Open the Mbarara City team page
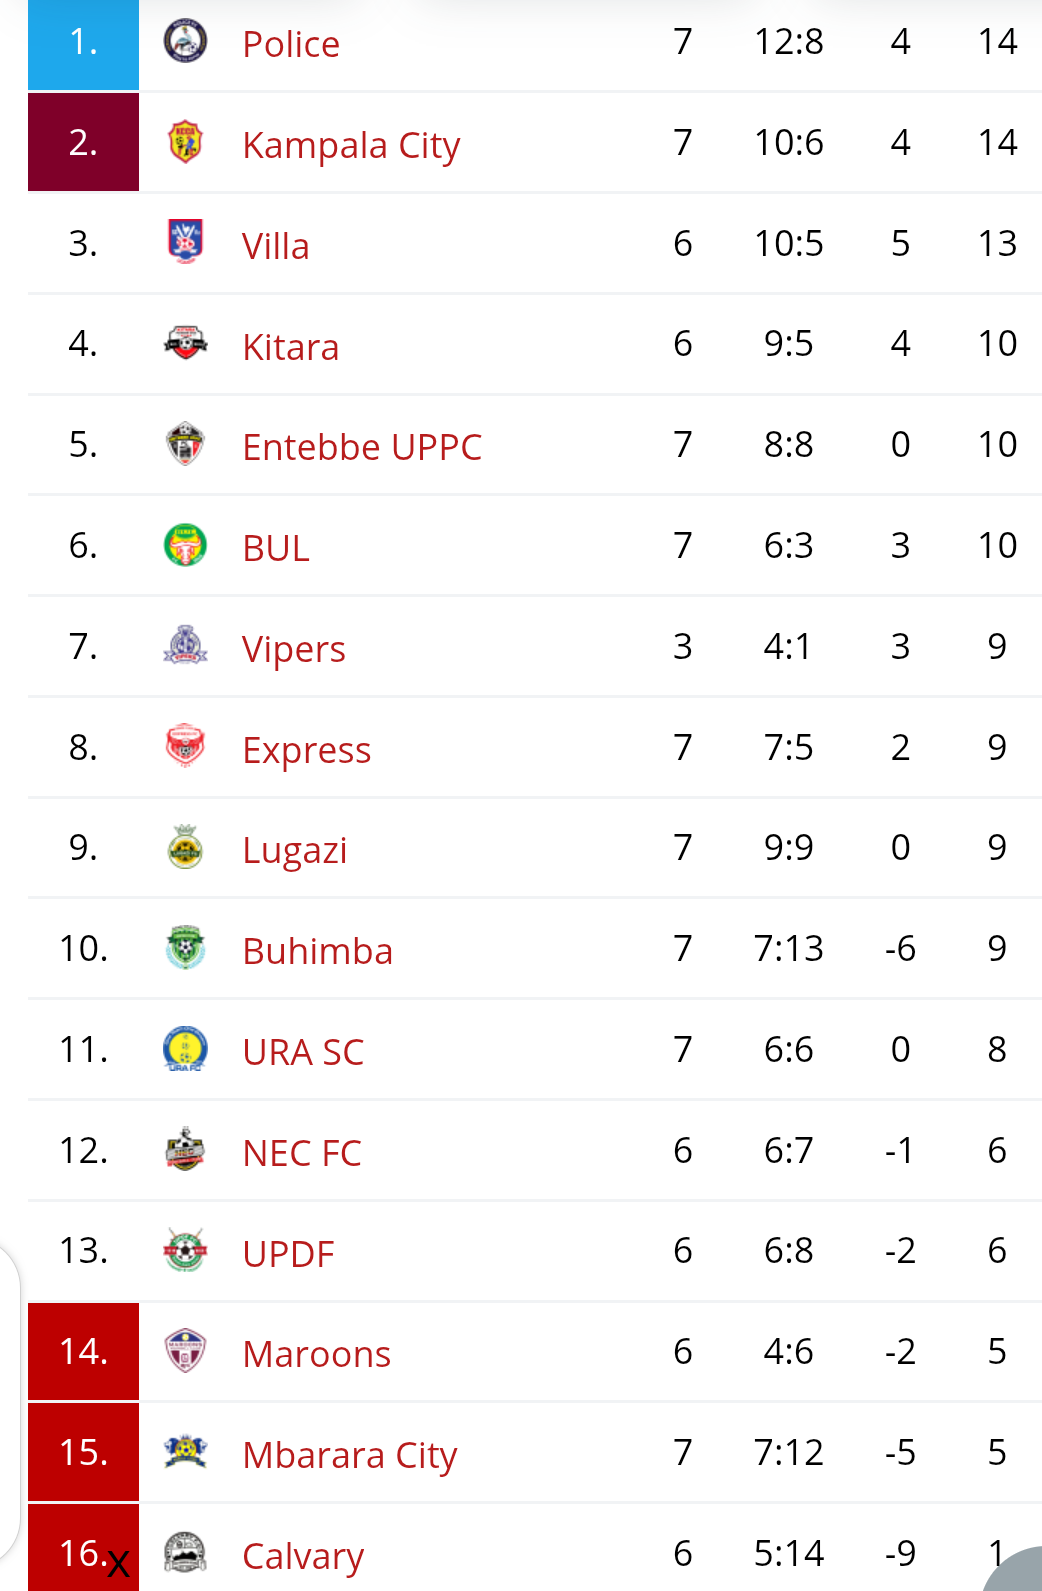The image size is (1042, 1591). coord(349,1452)
